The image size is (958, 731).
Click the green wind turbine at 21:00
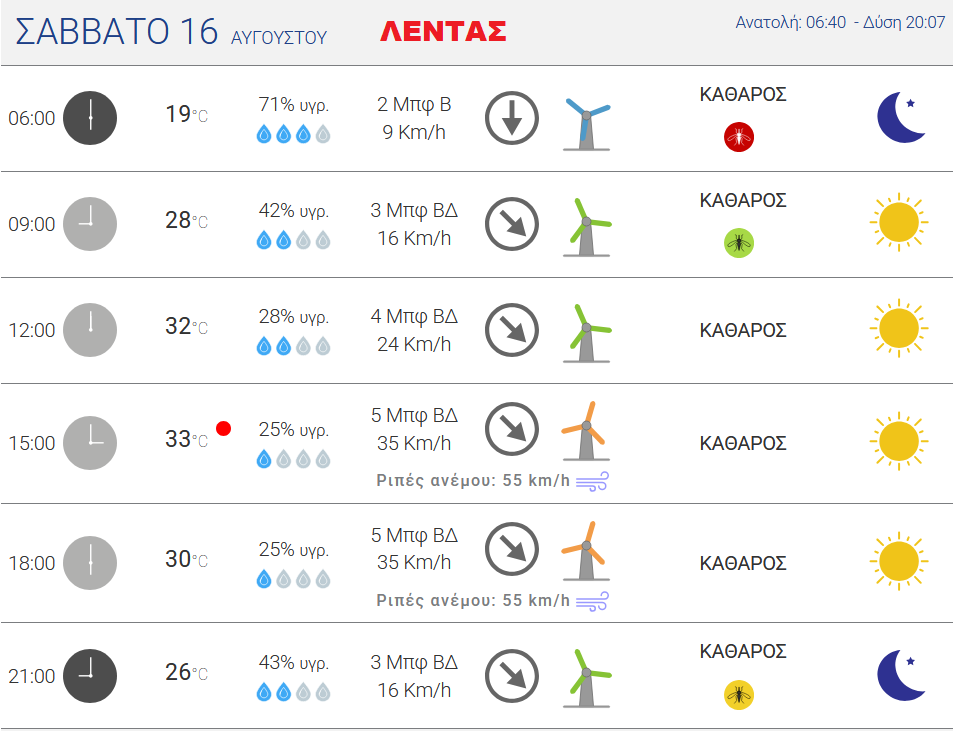pyautogui.click(x=587, y=678)
